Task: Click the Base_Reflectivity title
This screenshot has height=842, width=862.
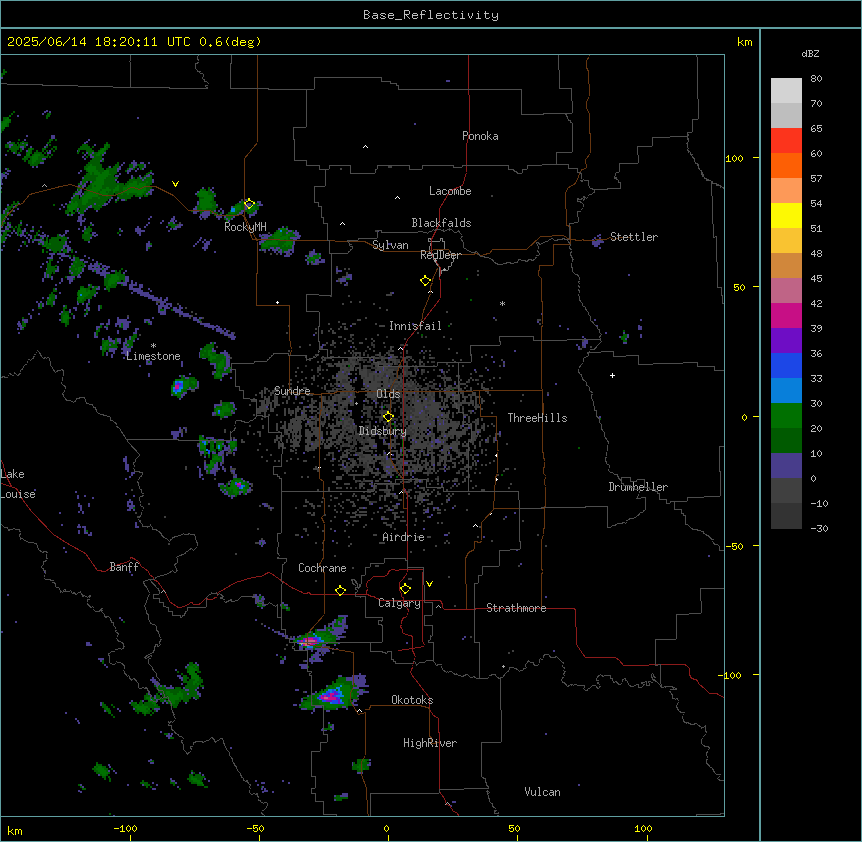Action: pyautogui.click(x=431, y=15)
